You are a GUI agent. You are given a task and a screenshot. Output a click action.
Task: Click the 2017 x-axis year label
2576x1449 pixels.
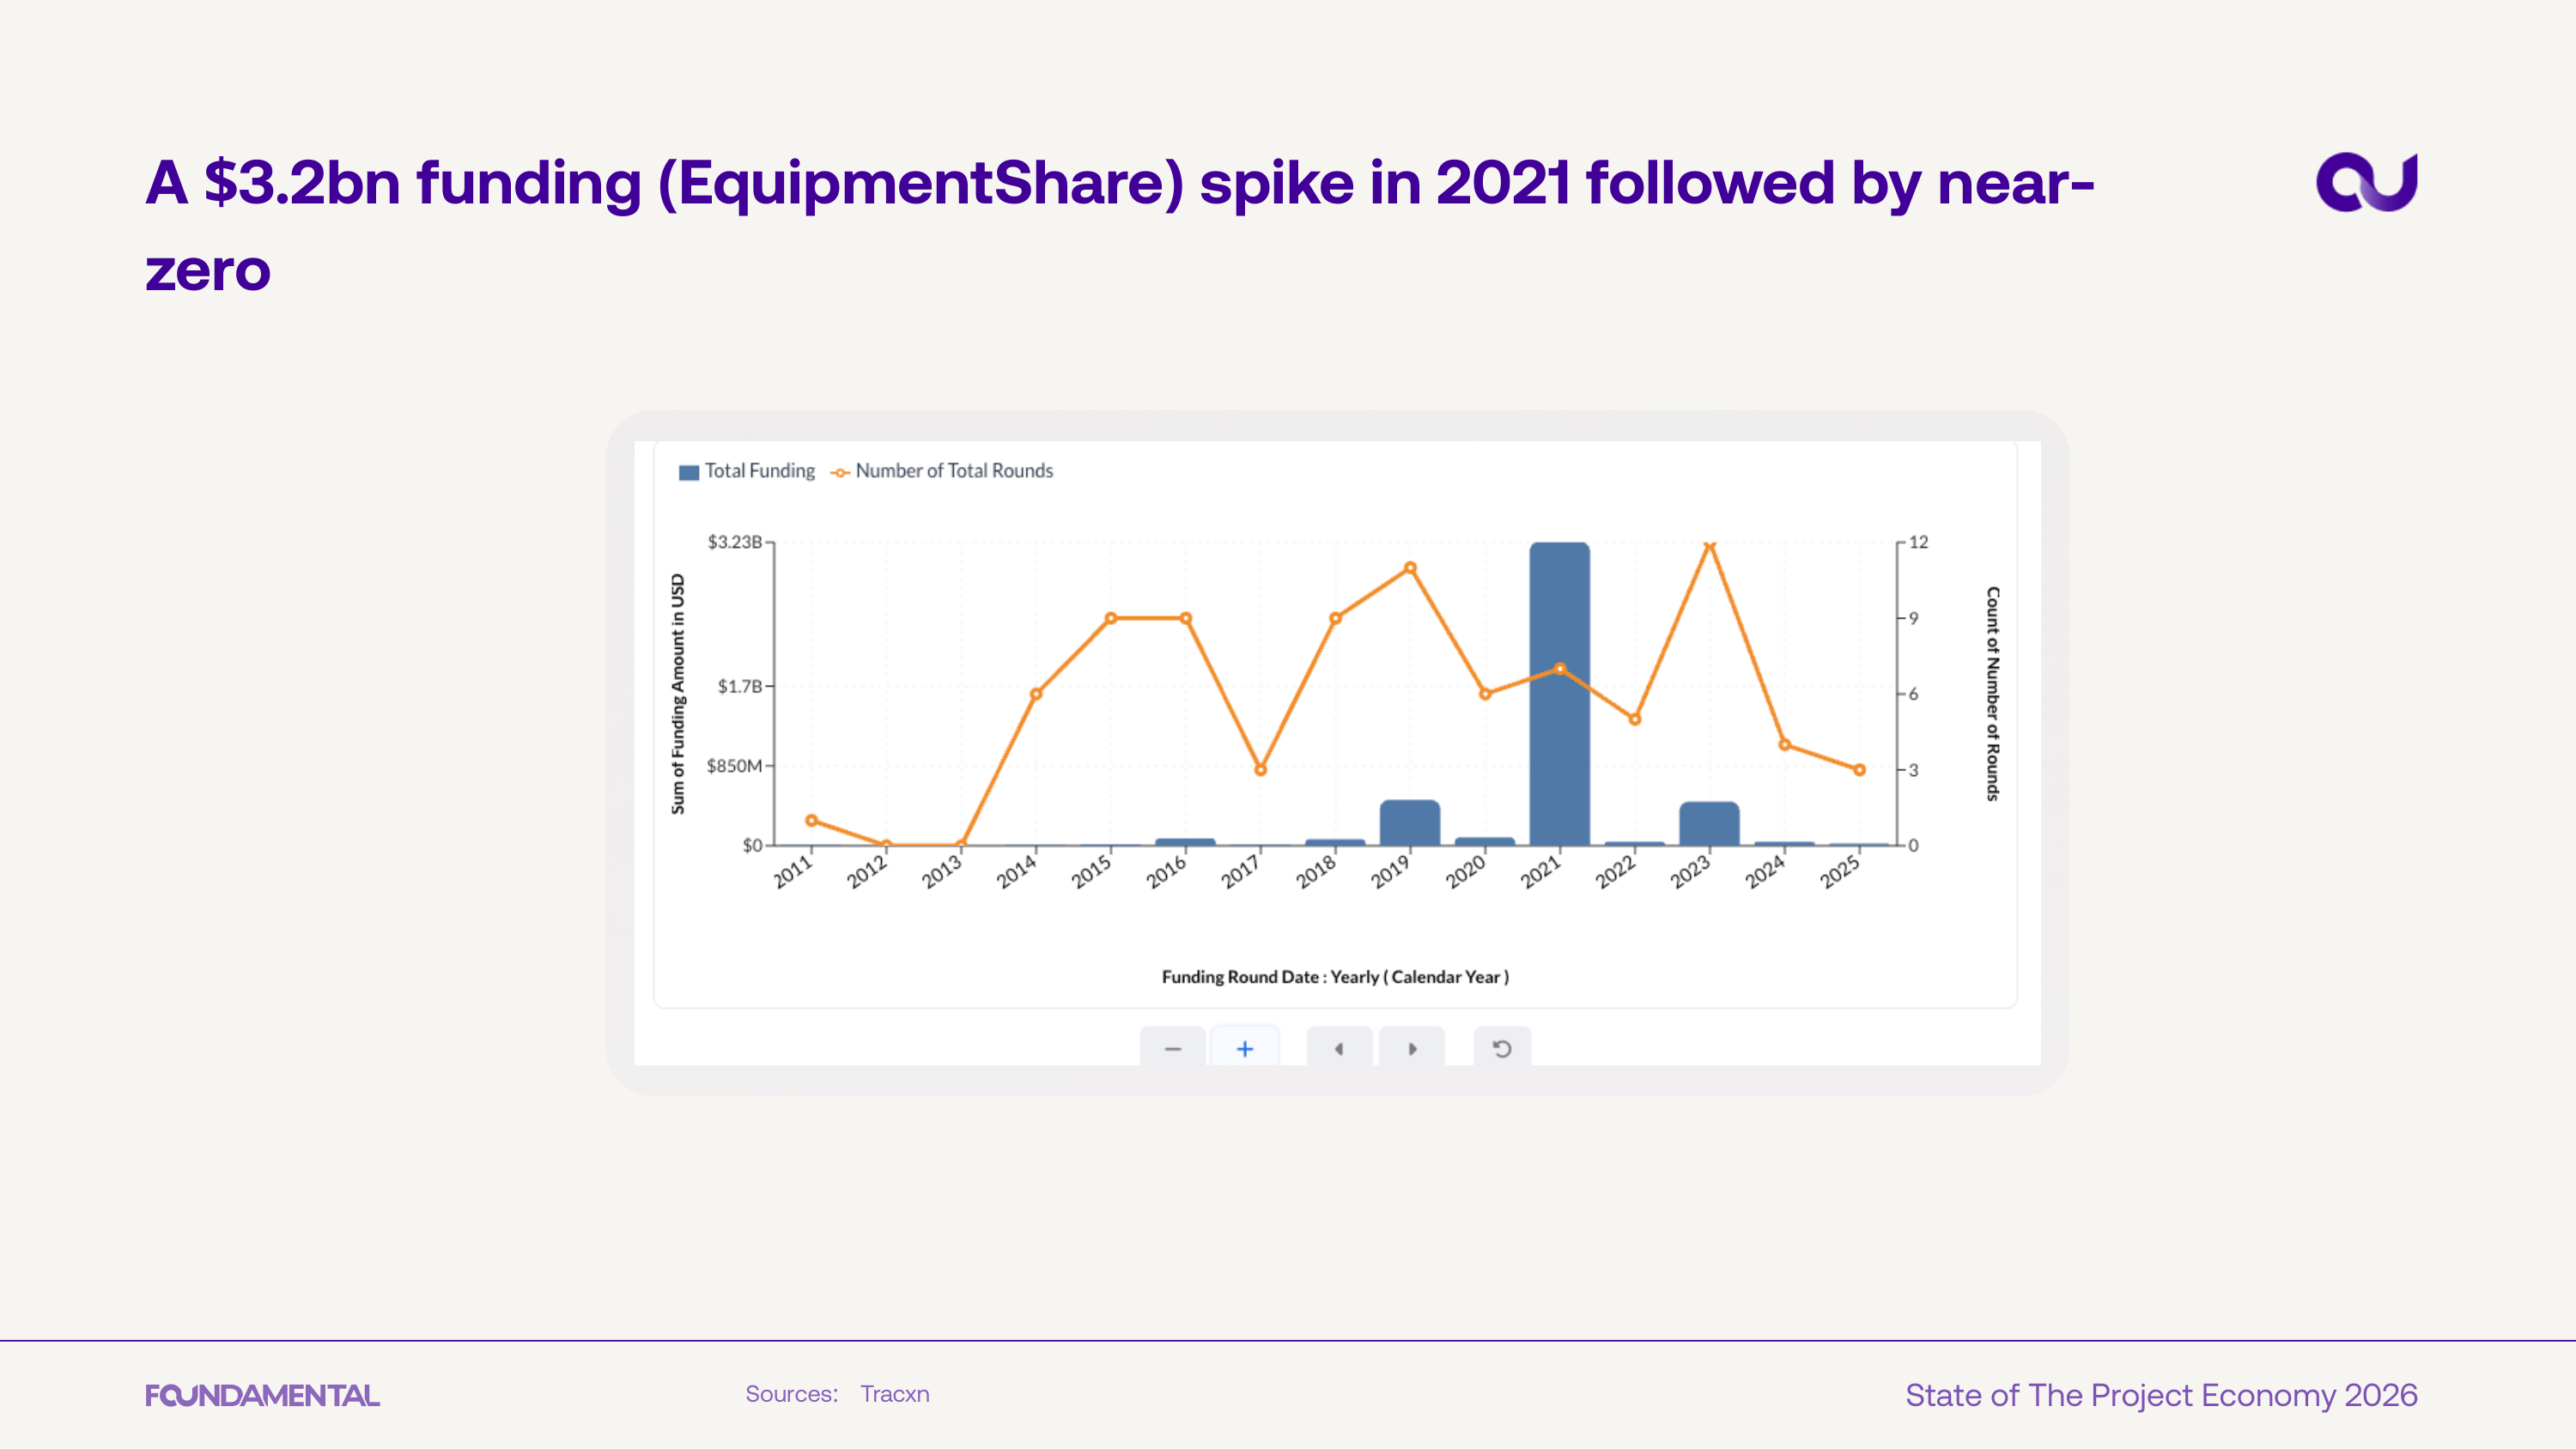click(x=1241, y=871)
